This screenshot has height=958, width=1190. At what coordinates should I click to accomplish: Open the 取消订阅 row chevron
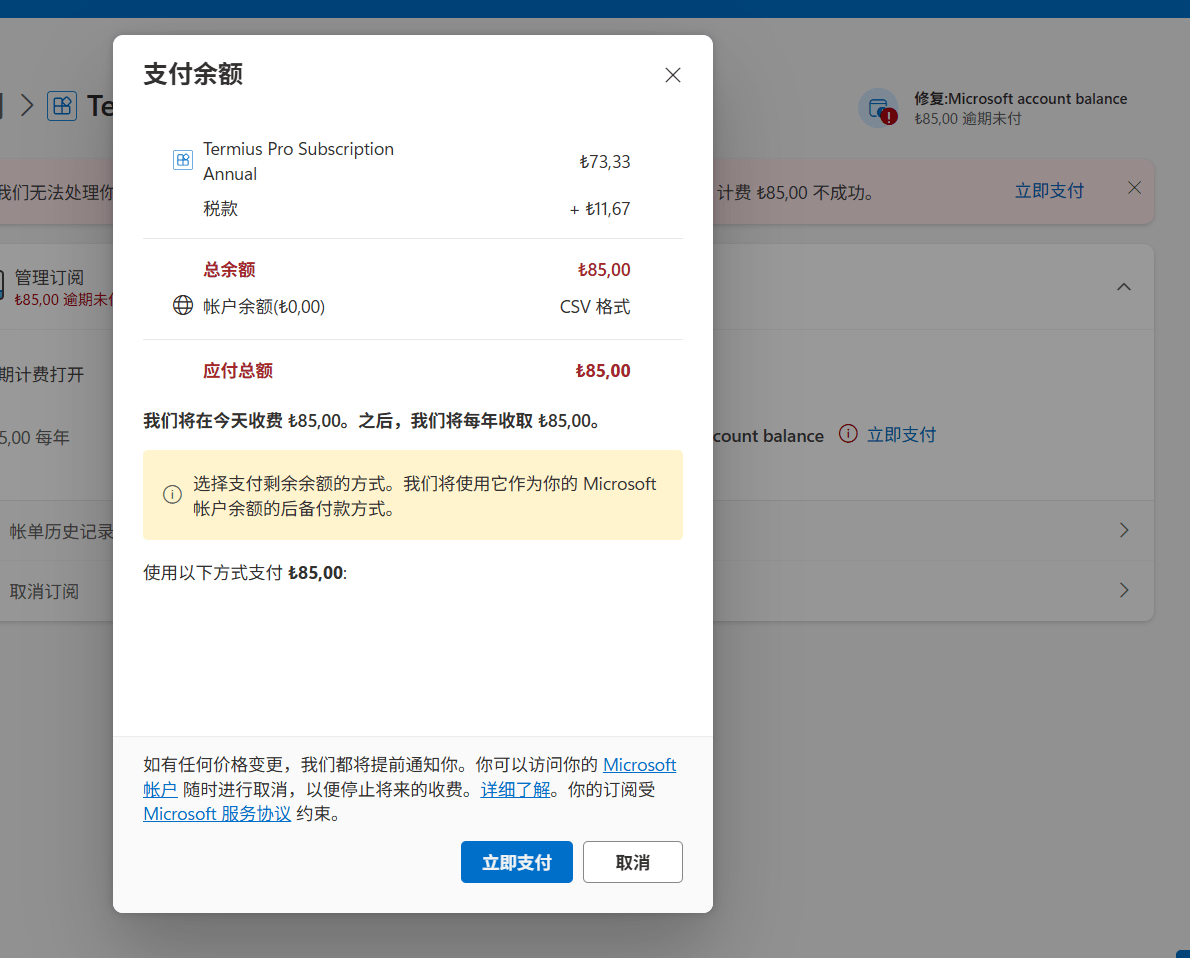[x=1124, y=590]
